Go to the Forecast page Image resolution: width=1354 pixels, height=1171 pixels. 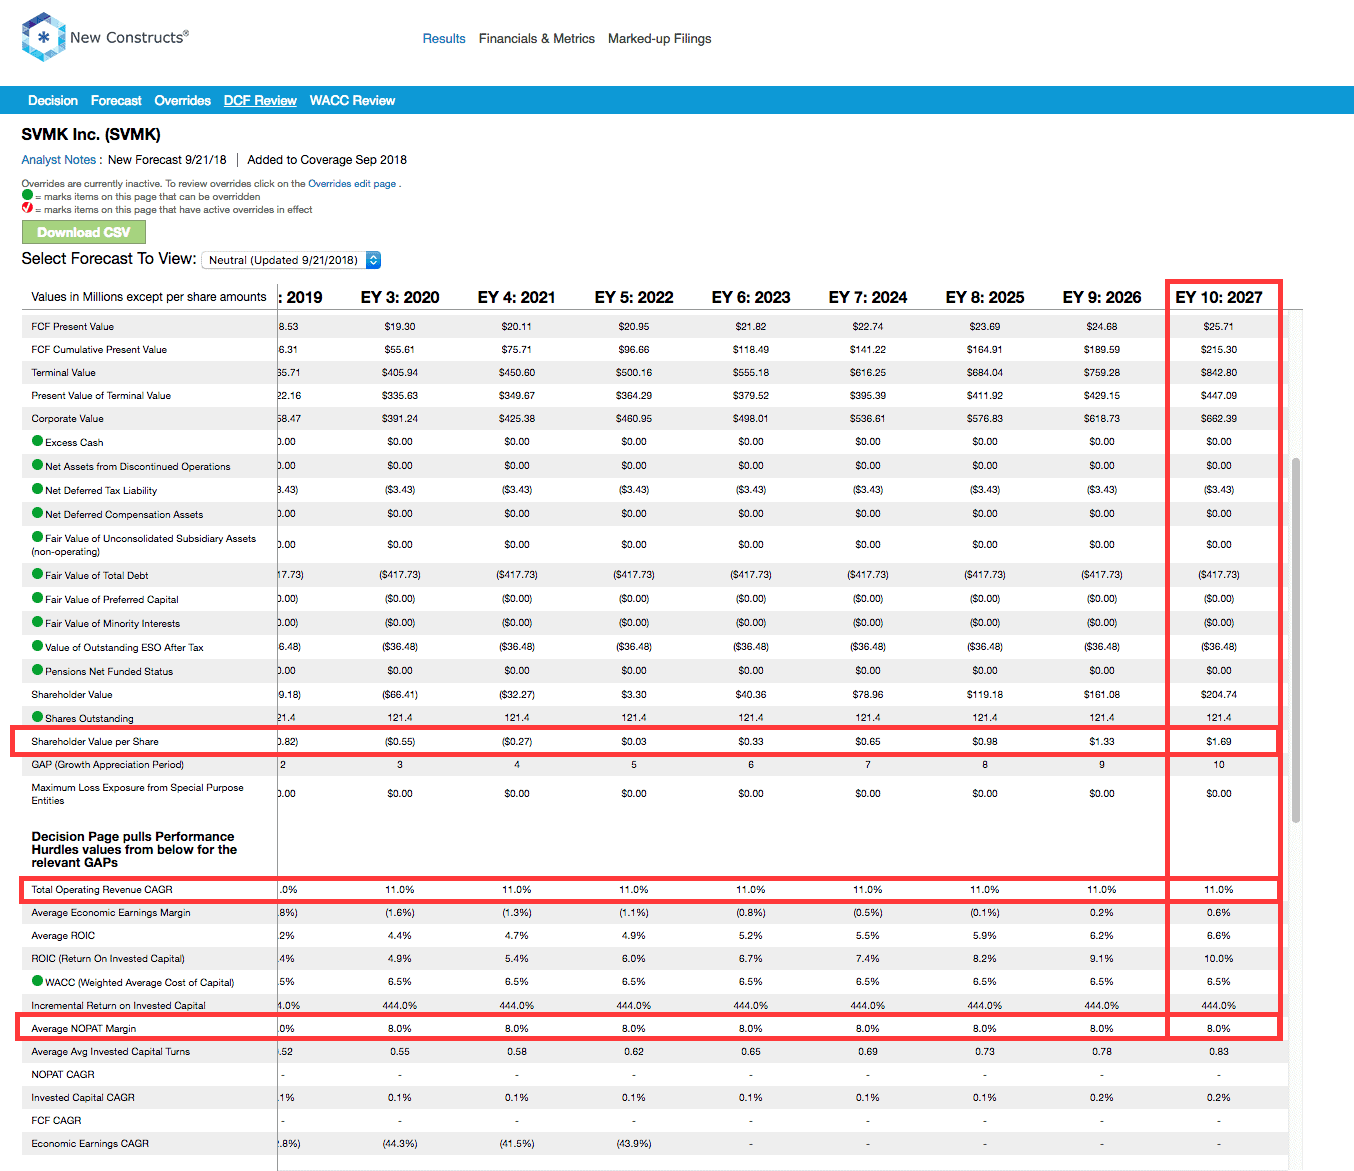(x=116, y=101)
